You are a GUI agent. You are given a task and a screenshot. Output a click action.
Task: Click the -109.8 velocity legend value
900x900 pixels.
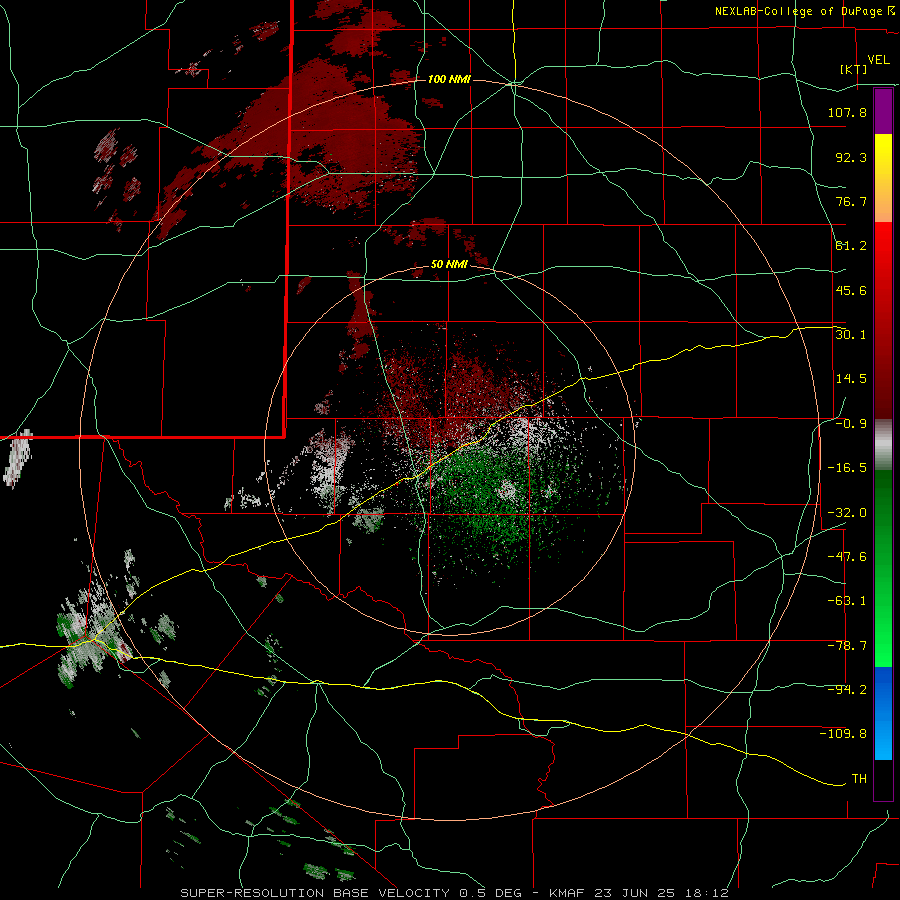point(843,734)
